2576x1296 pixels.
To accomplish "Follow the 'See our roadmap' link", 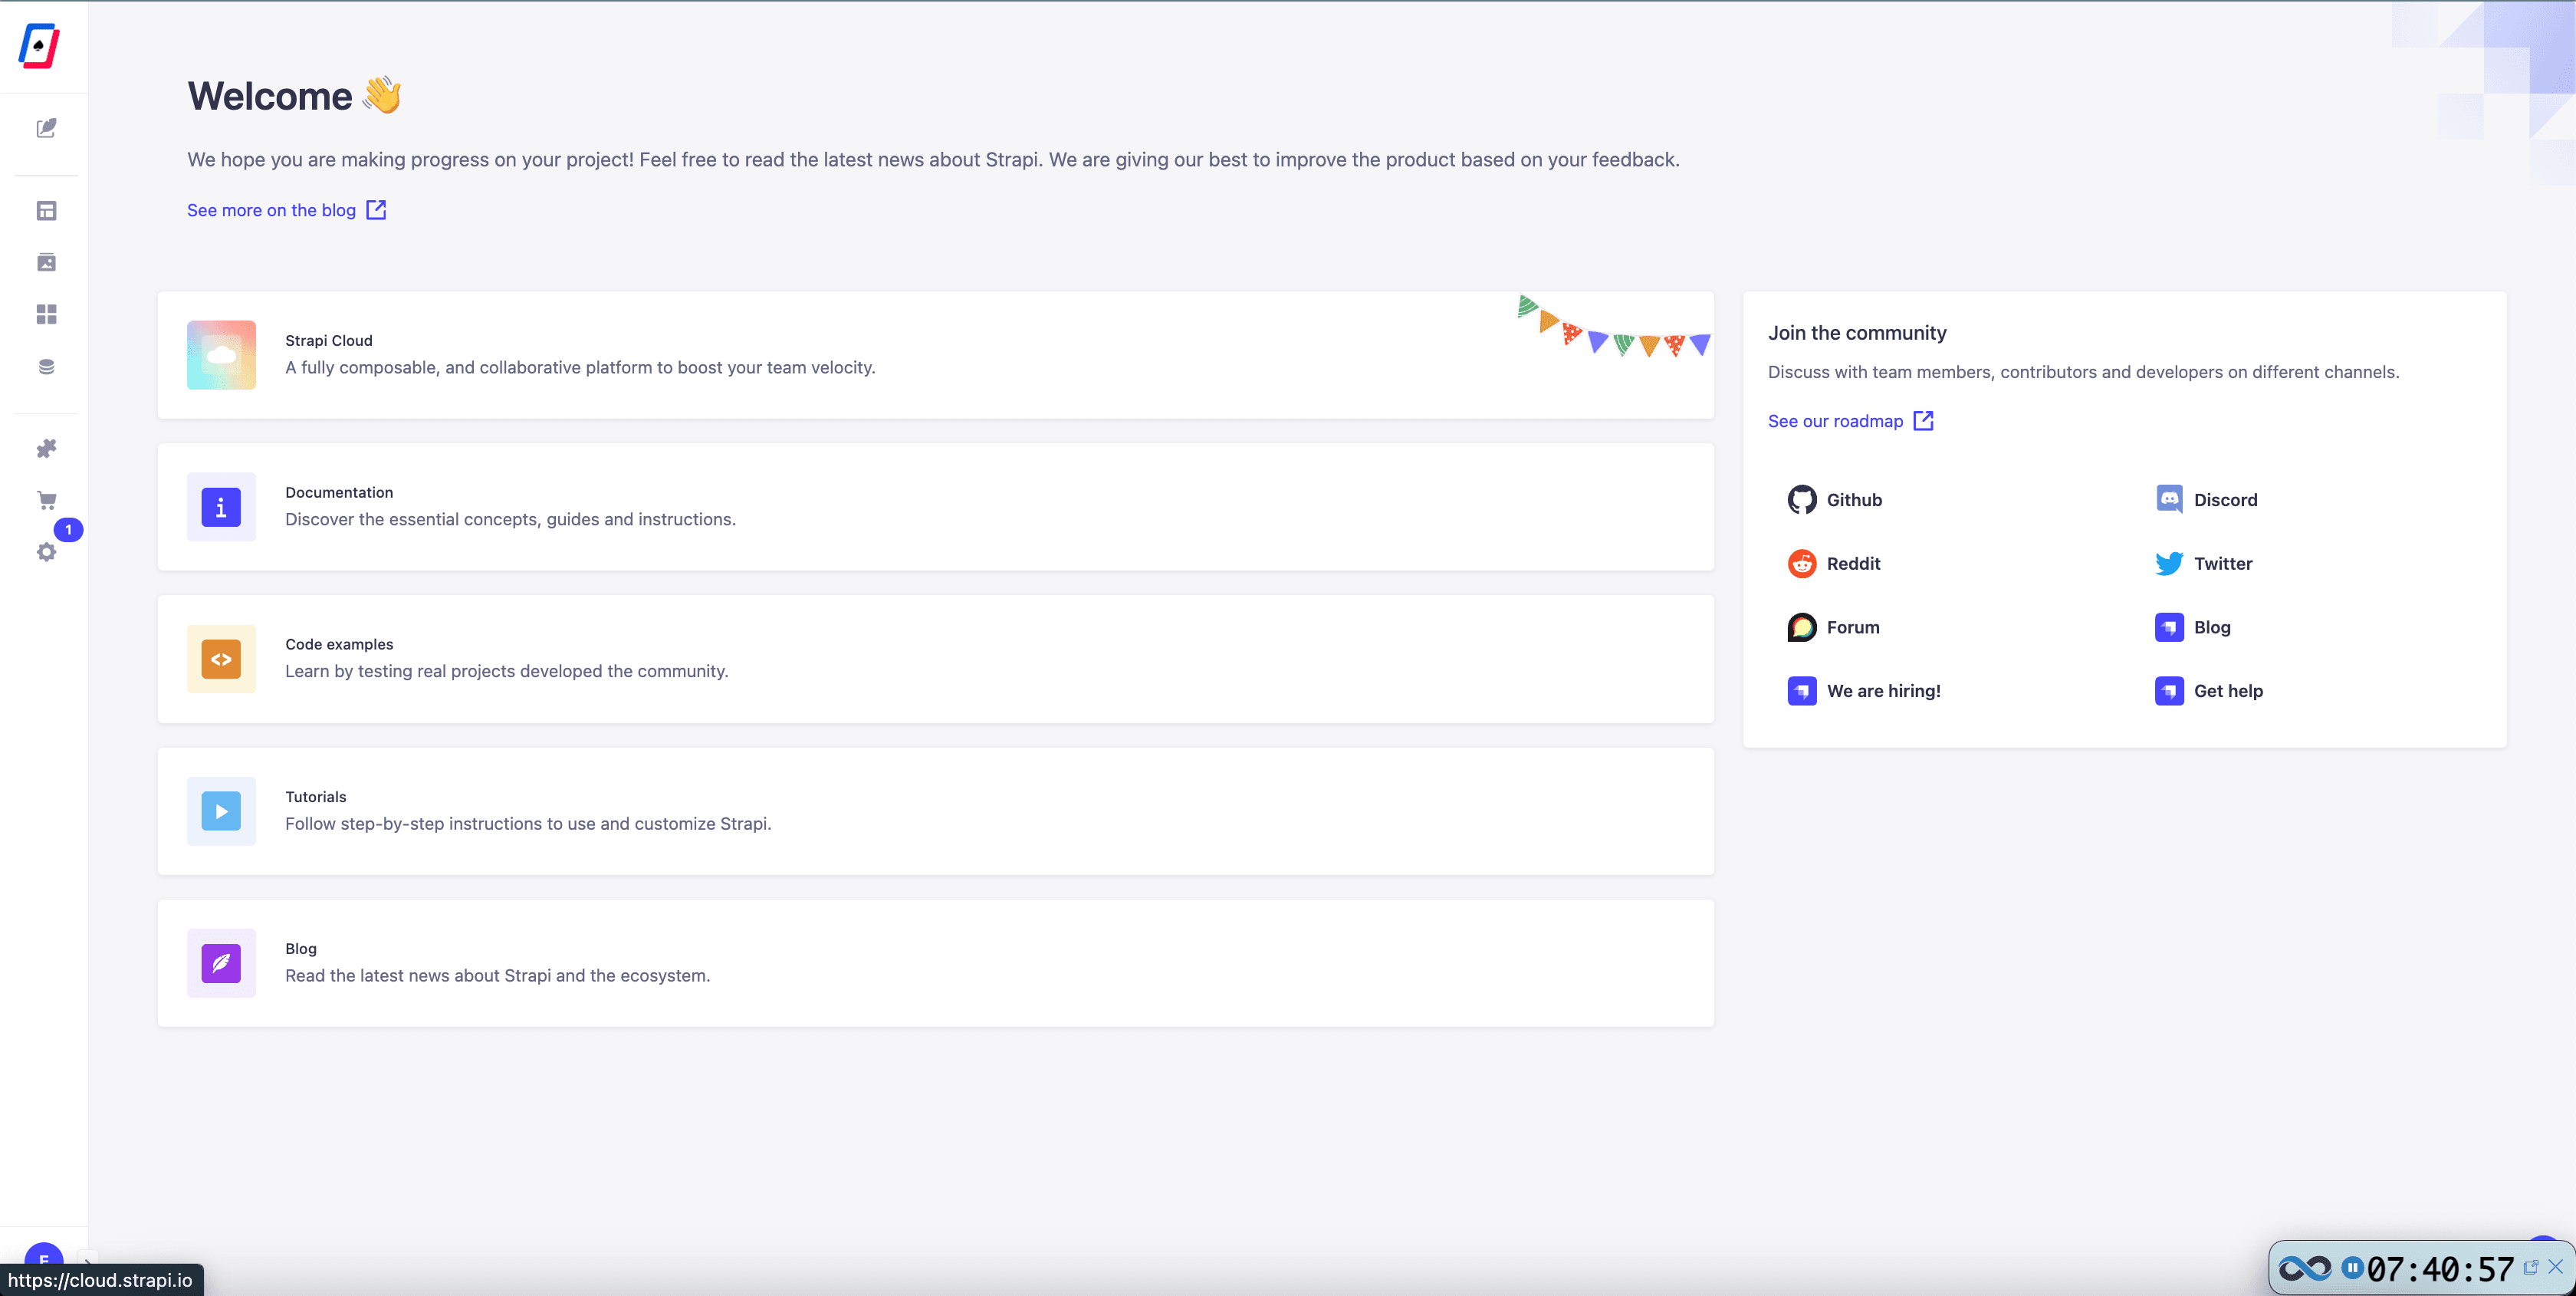I will click(1850, 421).
